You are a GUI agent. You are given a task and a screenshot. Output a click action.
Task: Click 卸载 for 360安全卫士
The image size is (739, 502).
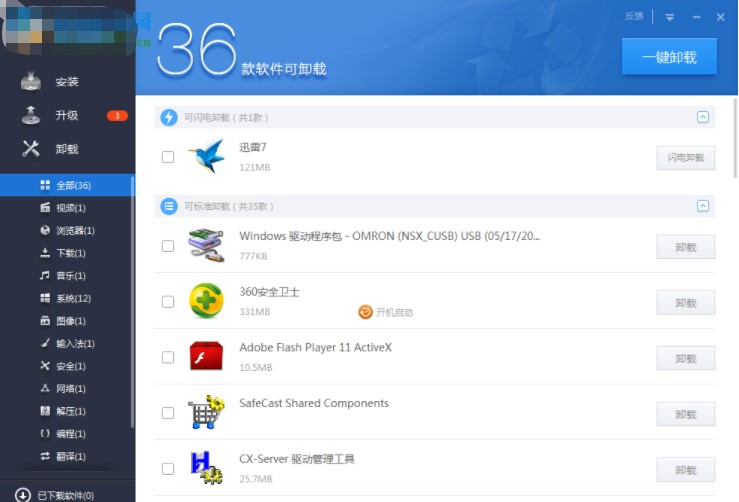point(686,303)
